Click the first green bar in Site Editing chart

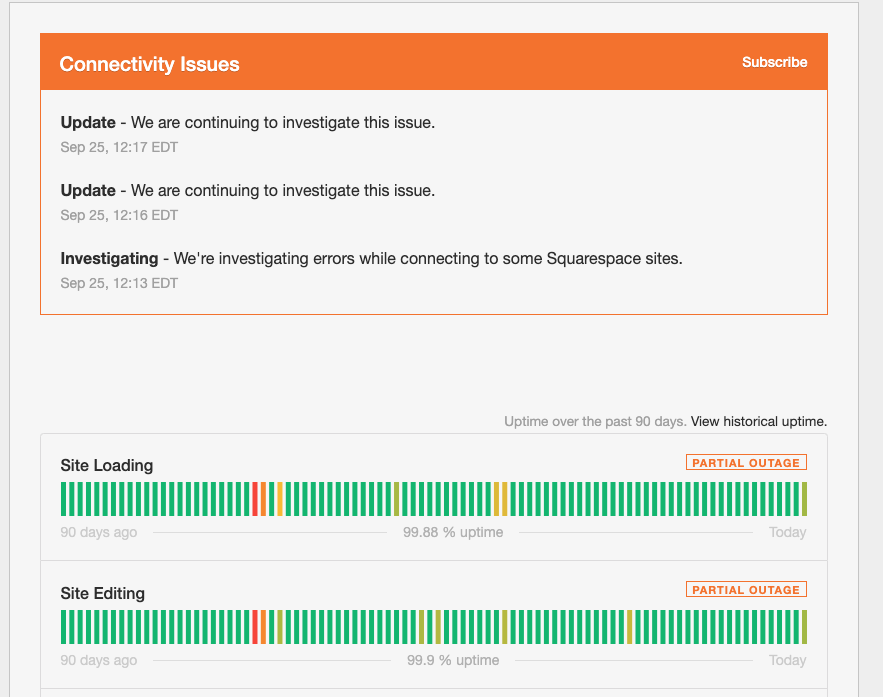[x=64, y=627]
